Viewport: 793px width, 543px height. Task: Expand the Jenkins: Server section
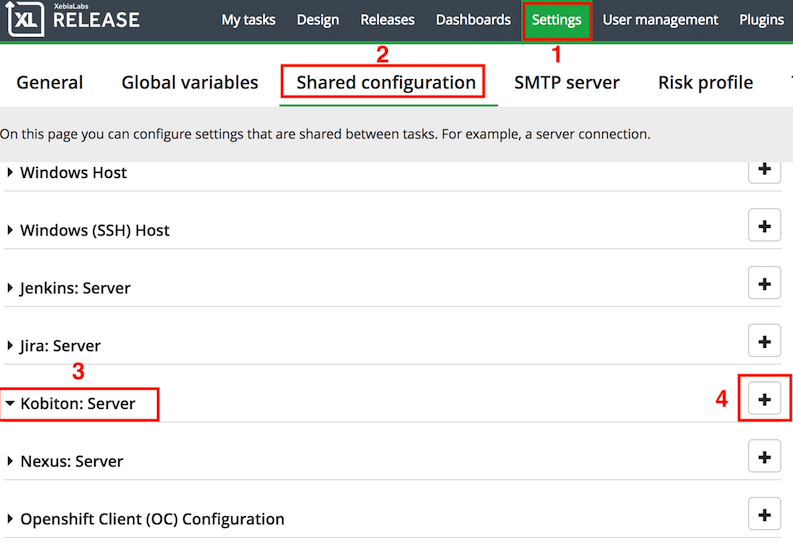[74, 288]
